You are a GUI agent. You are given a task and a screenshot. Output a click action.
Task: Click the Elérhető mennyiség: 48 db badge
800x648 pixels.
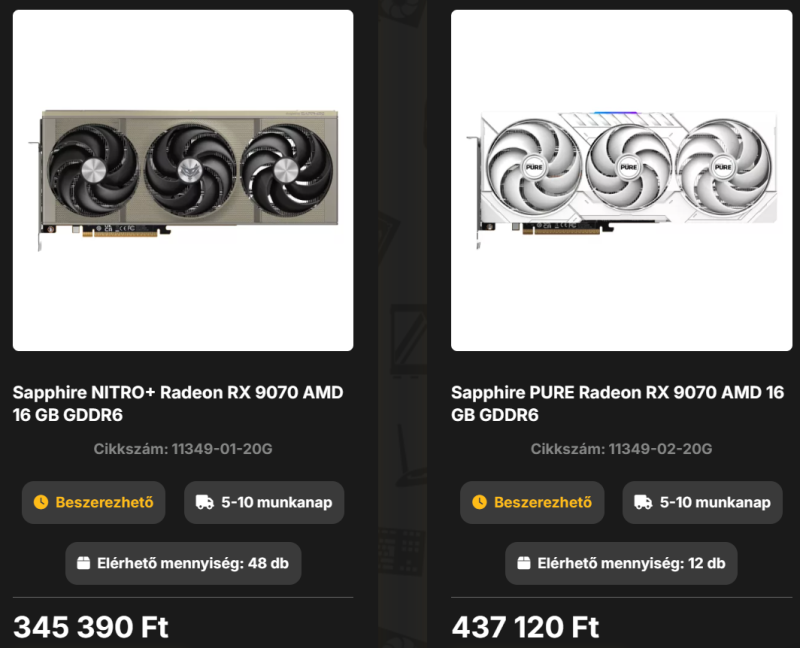click(x=183, y=563)
